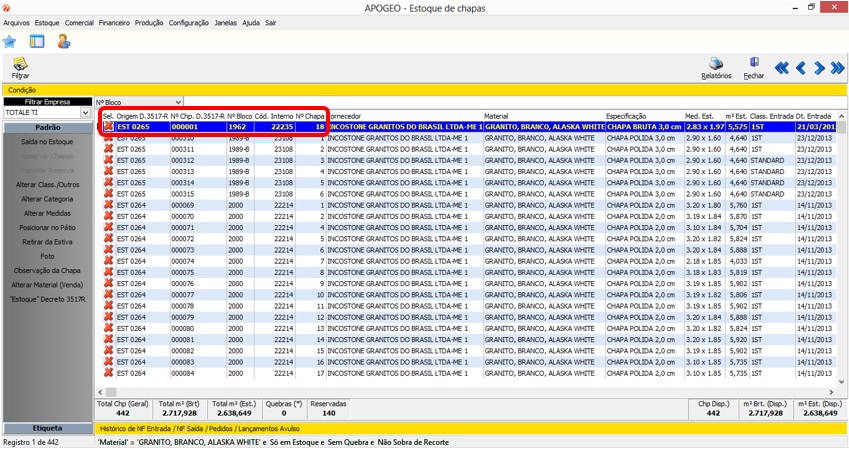The height and width of the screenshot is (451, 849).
Task: Click Alterar Material (Venda) action
Action: 47,285
